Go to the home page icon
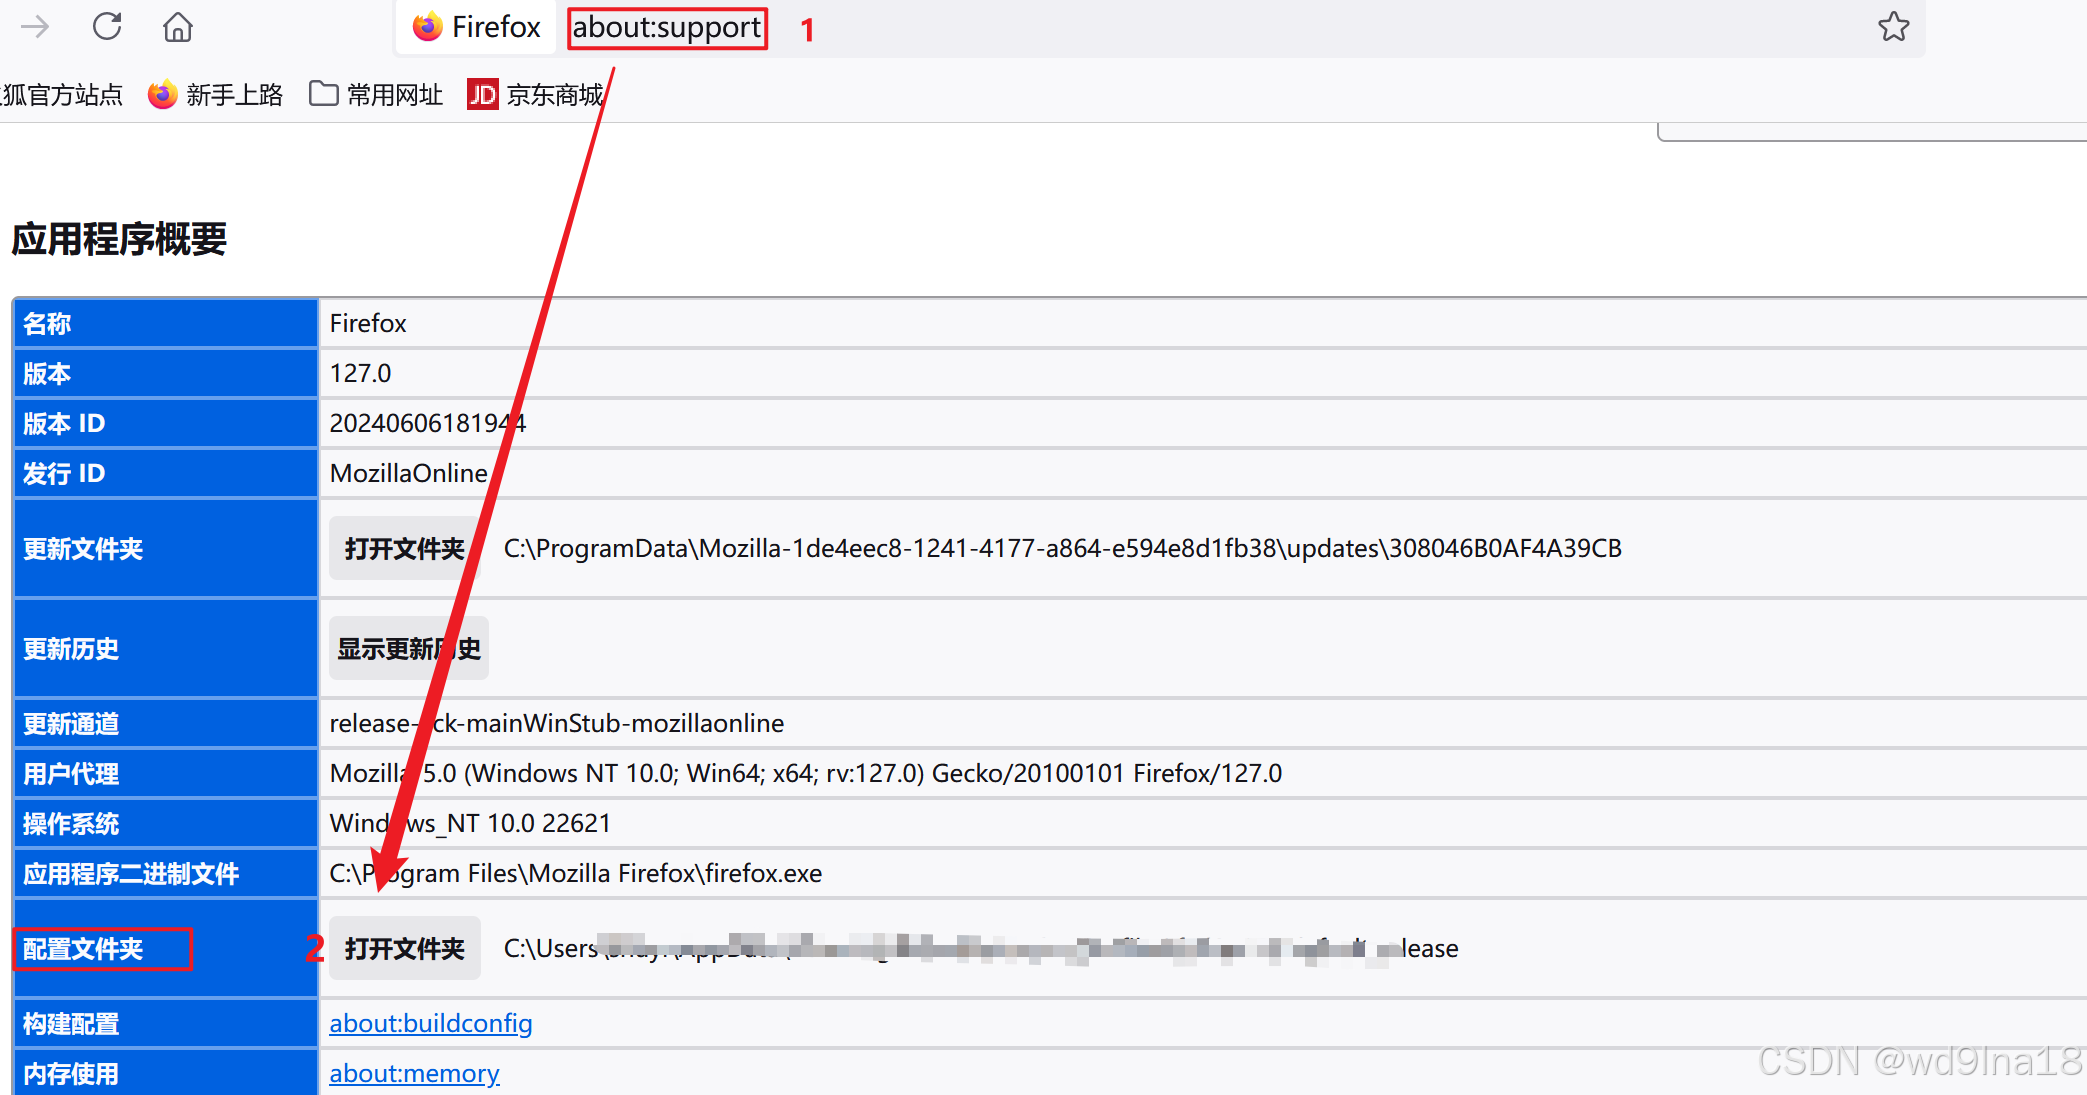 [178, 27]
